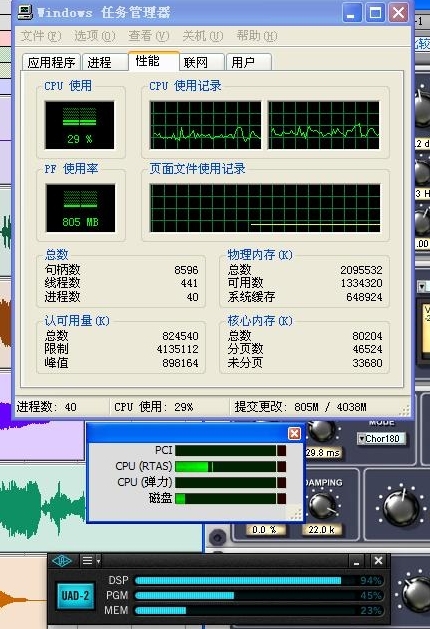The image size is (430, 629).
Task: Click the green audio waveform clip
Action: [x=42, y=508]
